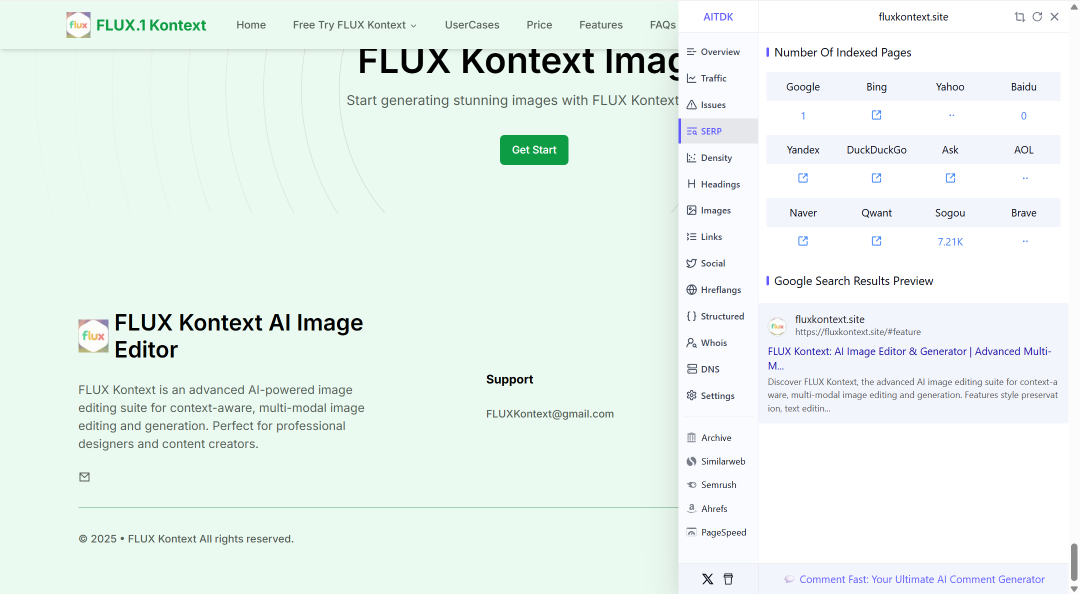Open Naver indexed pages external link icon
Image resolution: width=1080 pixels, height=594 pixels.
pyautogui.click(x=803, y=241)
